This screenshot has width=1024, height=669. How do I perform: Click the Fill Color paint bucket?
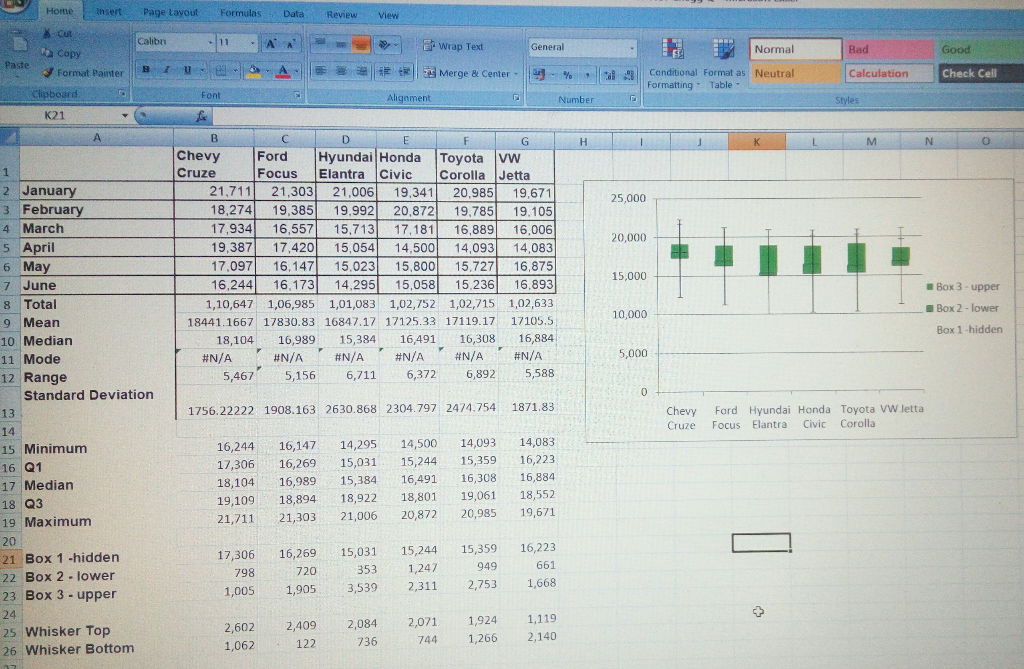coord(253,71)
